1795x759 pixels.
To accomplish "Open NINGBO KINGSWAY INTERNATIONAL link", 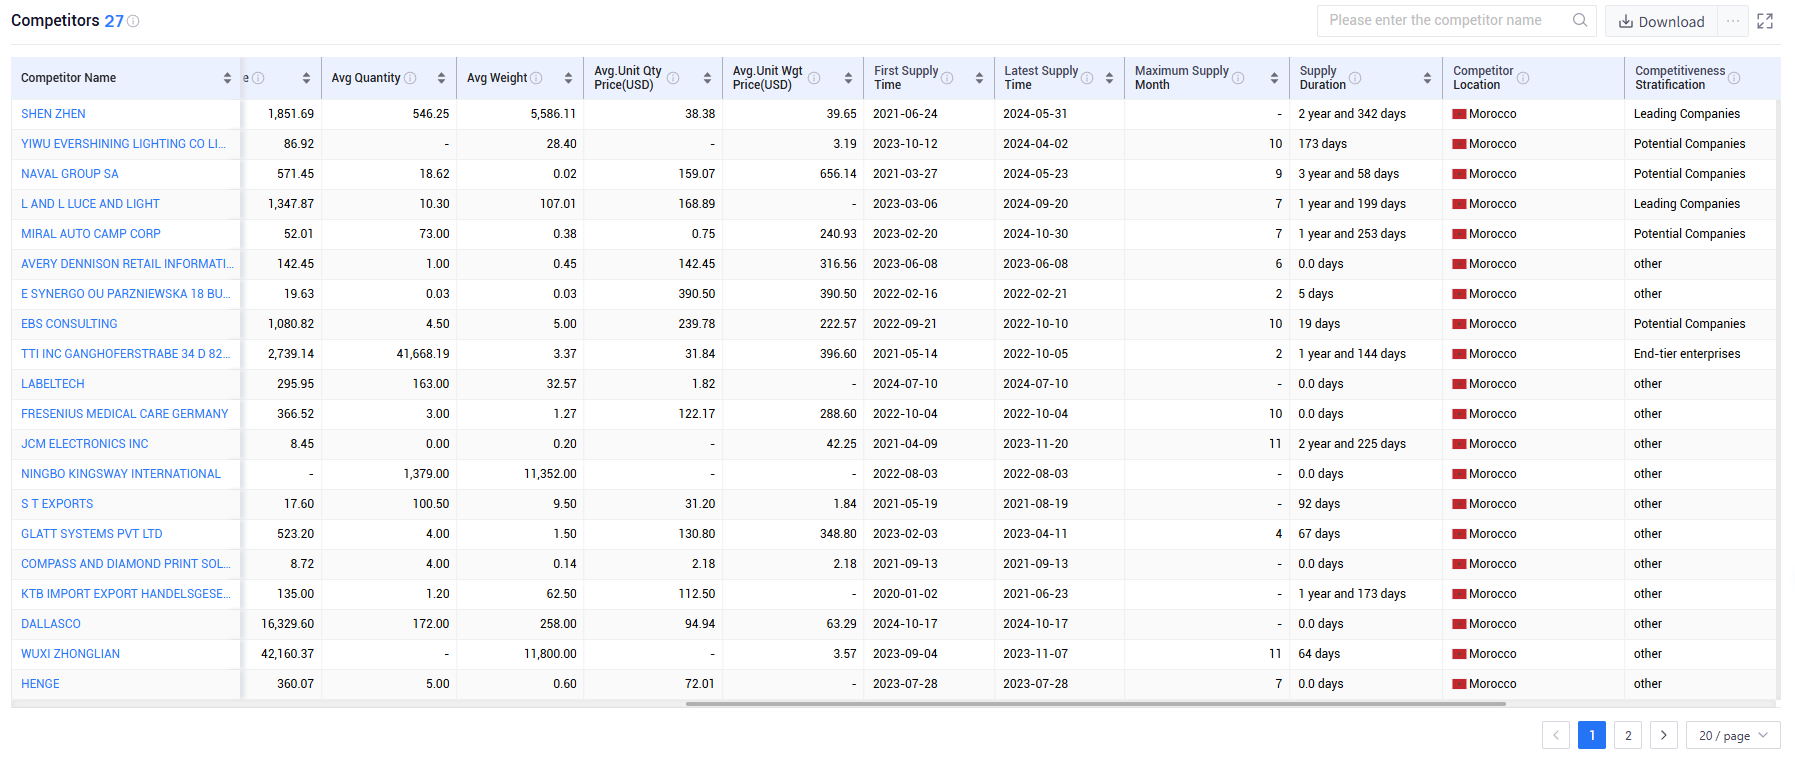I will coord(121,474).
